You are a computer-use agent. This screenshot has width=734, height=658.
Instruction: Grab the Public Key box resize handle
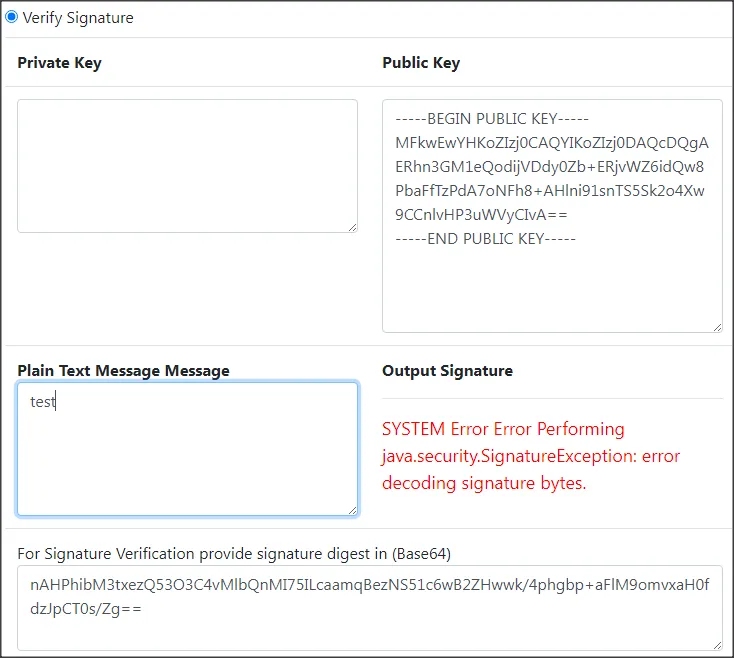point(716,326)
